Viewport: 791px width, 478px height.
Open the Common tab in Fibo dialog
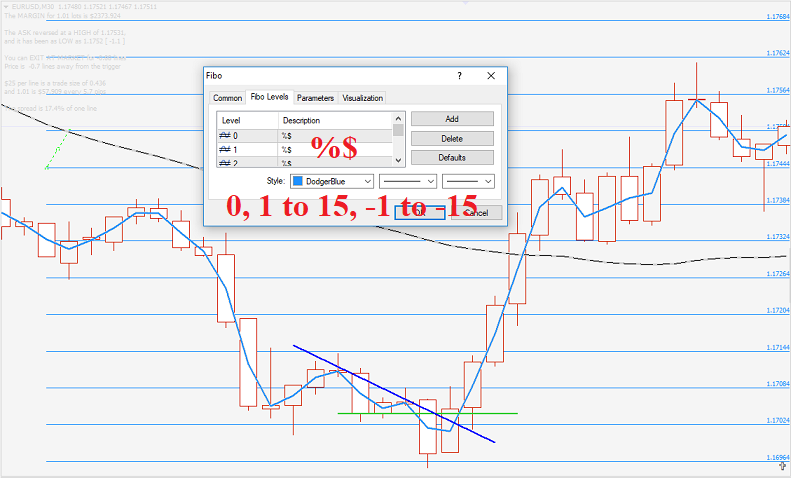(x=228, y=98)
